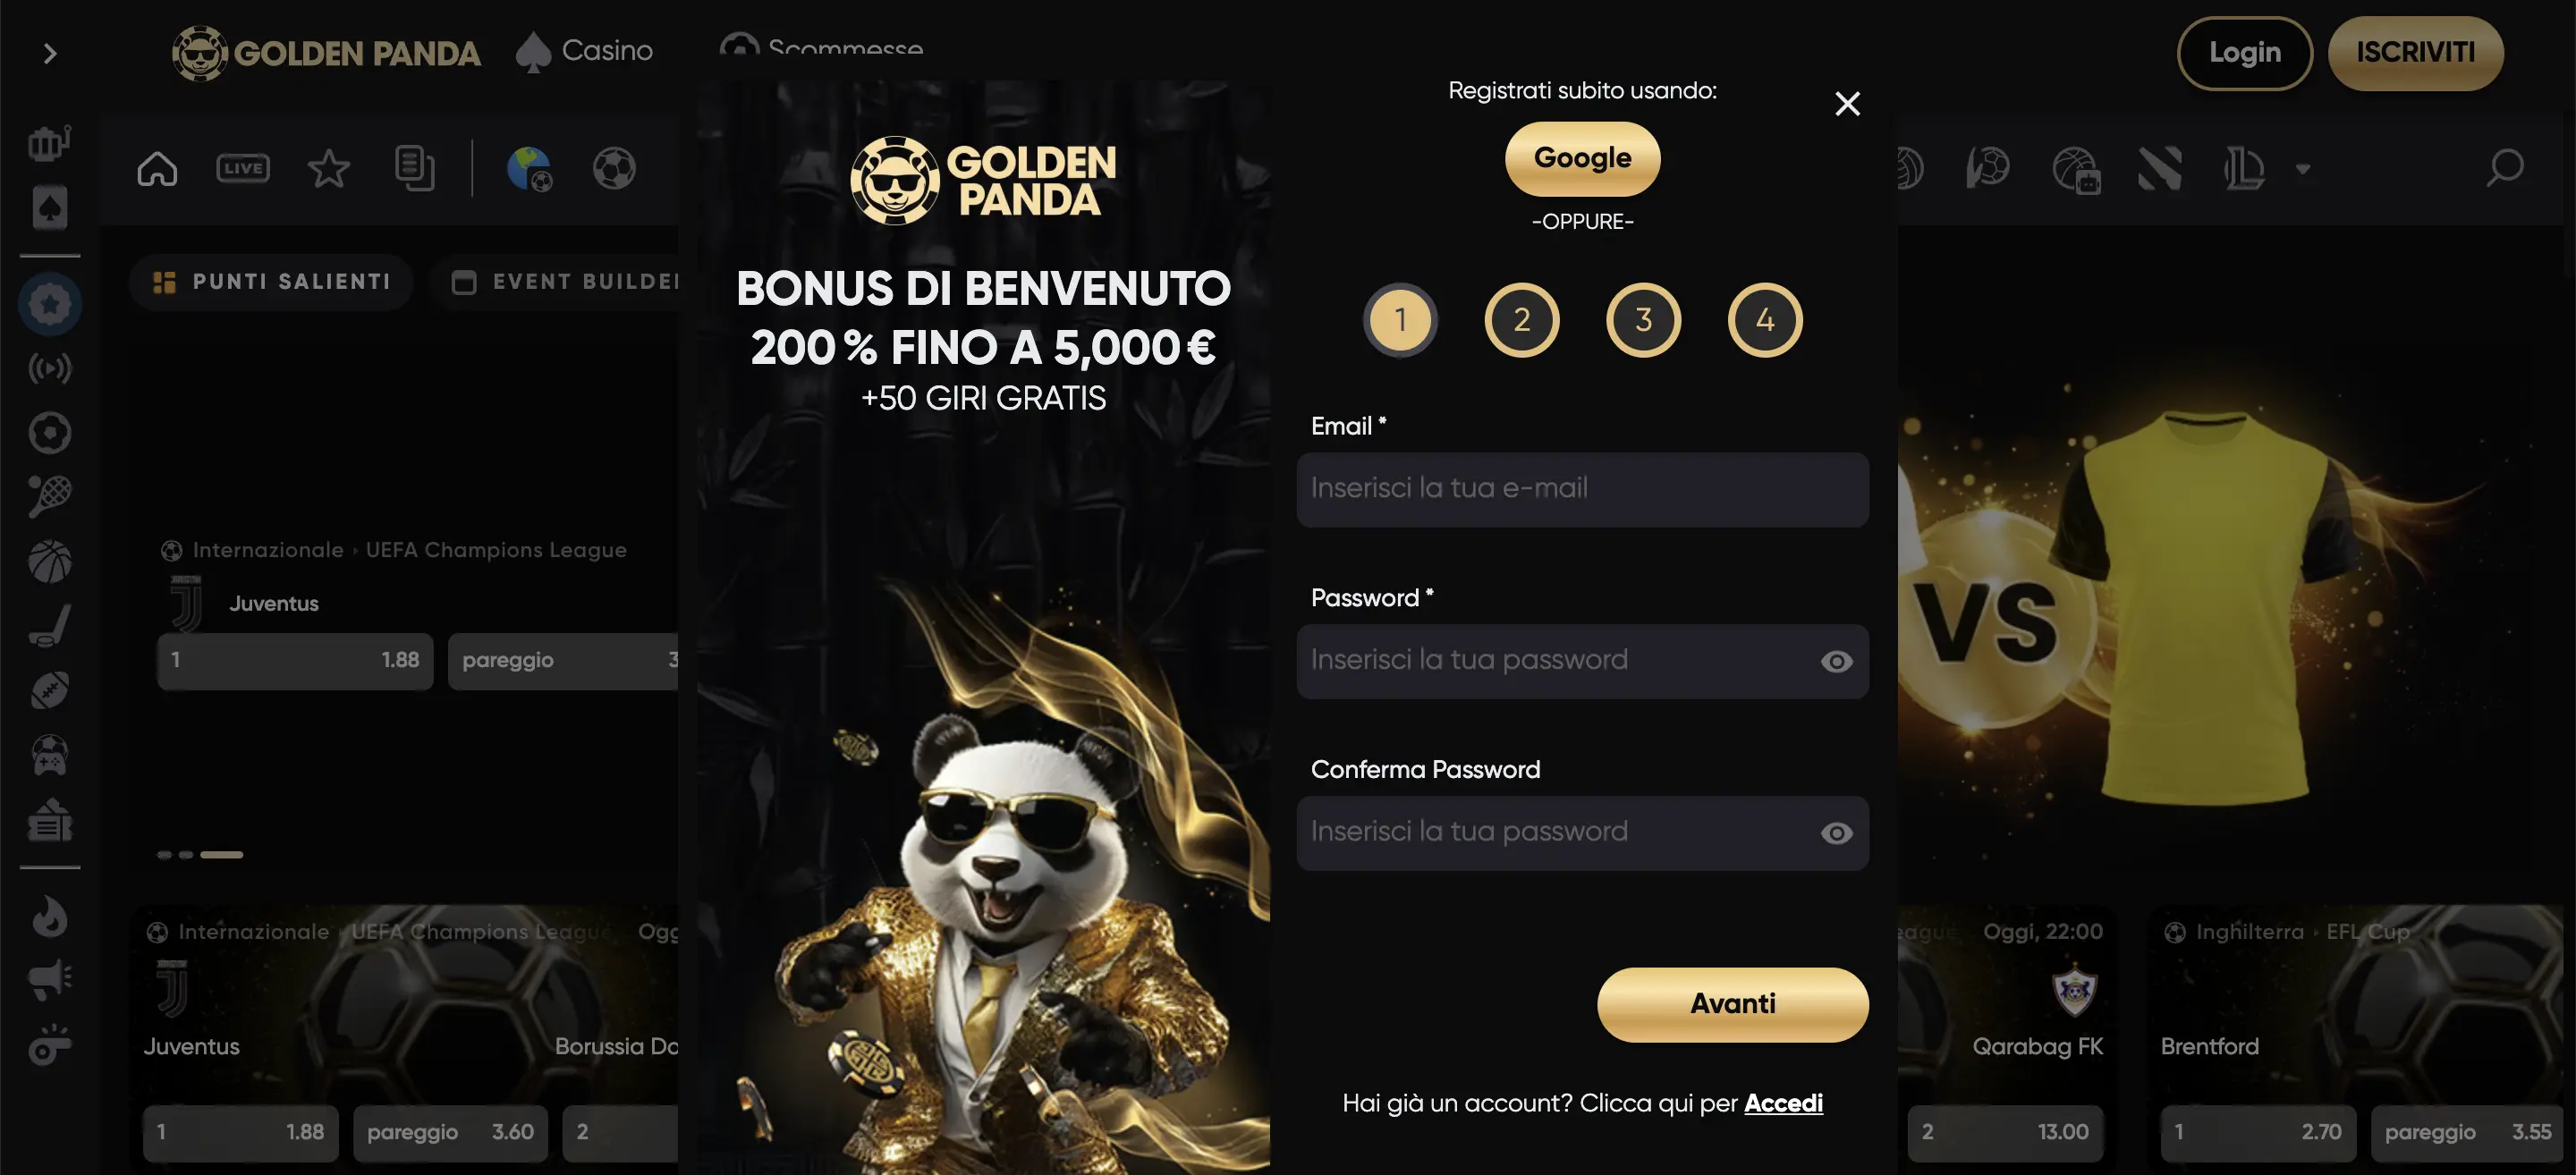2576x1175 pixels.
Task: Select registration step 2 circle
Action: click(1521, 320)
